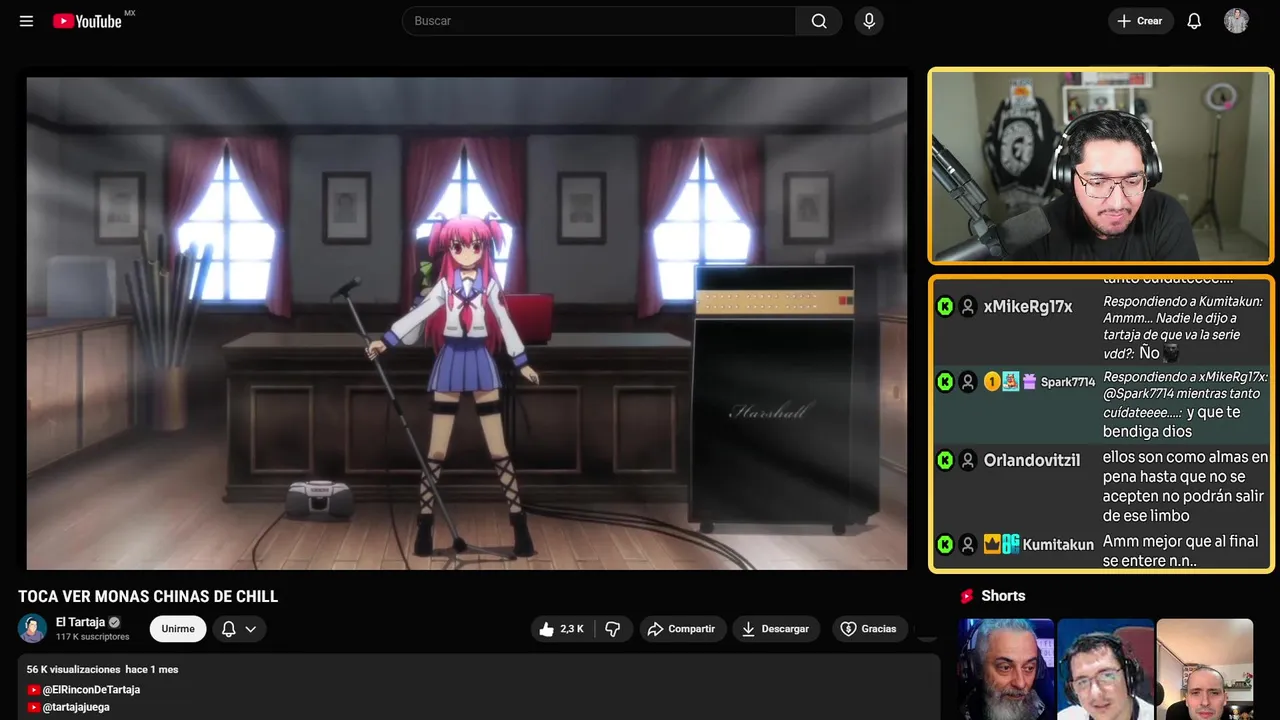This screenshot has width=1280, height=720.
Task: Click the Shorts section logo icon
Action: [967, 596]
